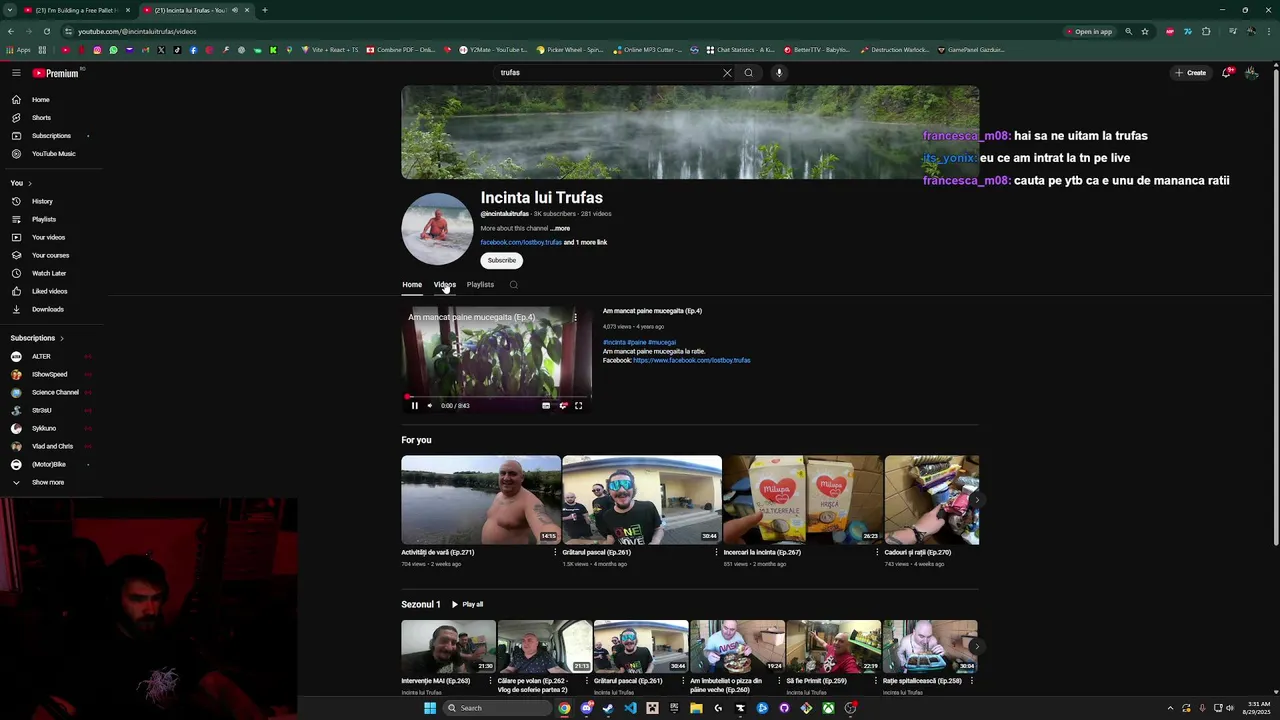Pause the featured channel video
The image size is (1280, 720).
tap(414, 406)
